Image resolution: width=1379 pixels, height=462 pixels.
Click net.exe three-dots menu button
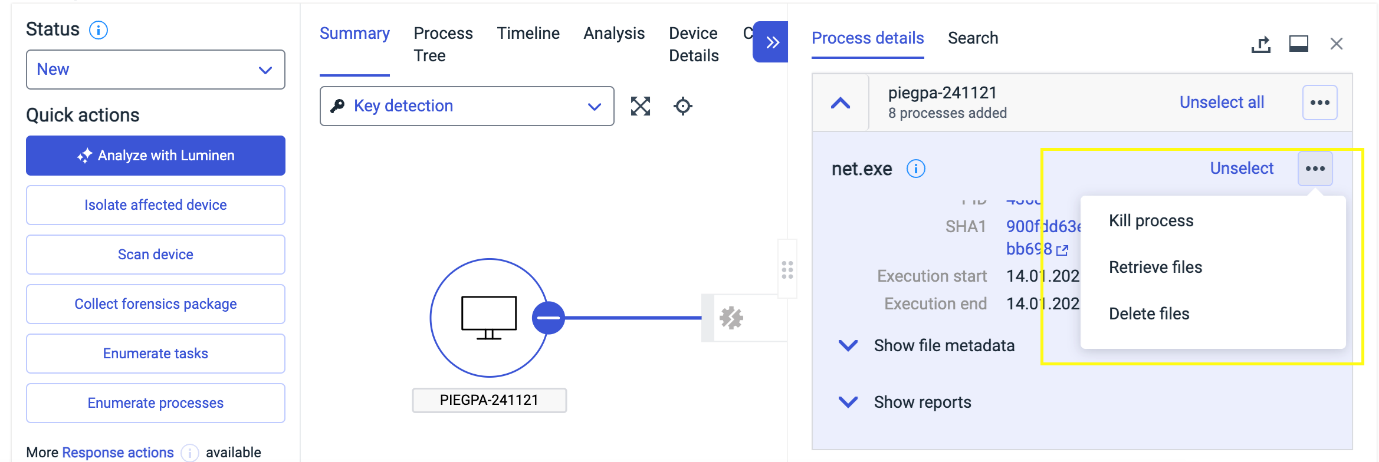(x=1315, y=169)
